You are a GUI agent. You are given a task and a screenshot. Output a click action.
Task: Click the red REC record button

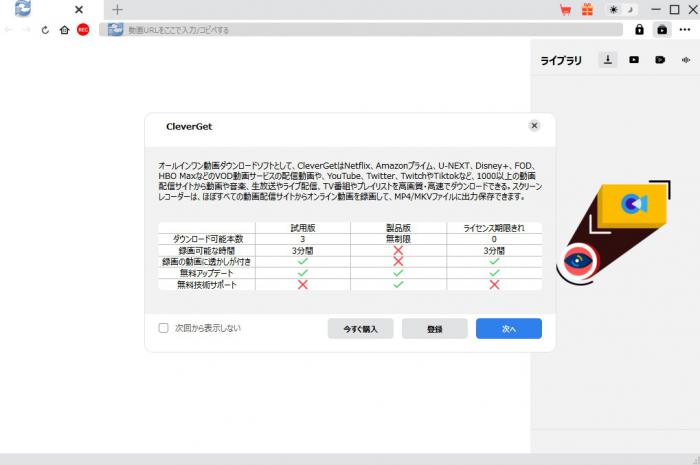tap(83, 30)
